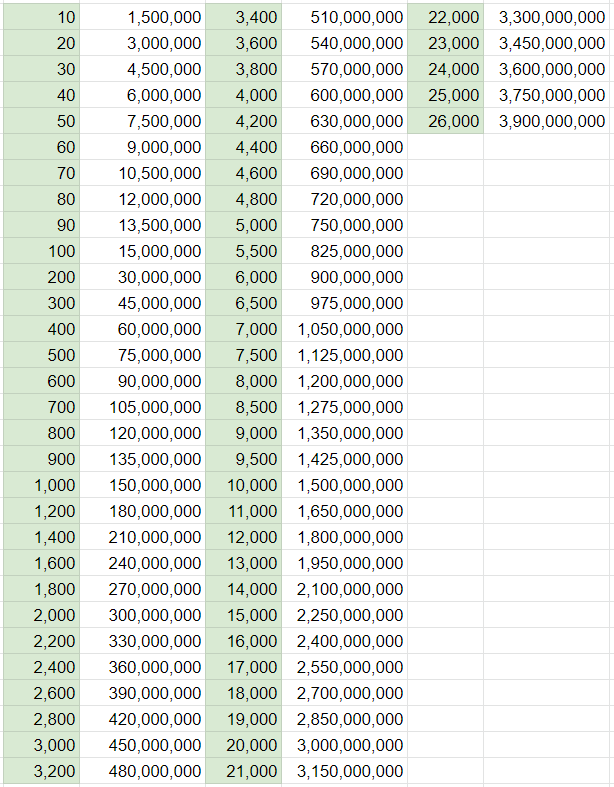Select the cell 240,000,000
Image resolution: width=614 pixels, height=787 pixels.
[x=143, y=563]
